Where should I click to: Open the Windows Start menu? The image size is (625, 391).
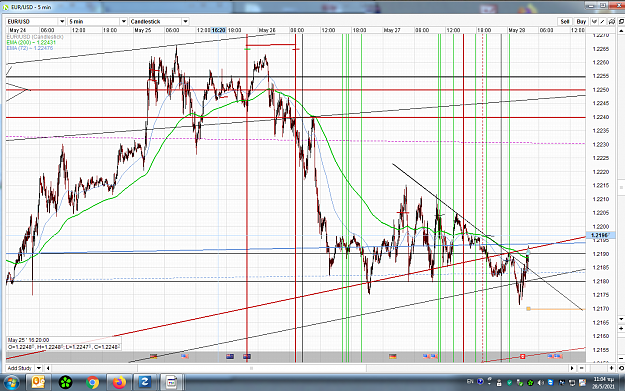(x=11, y=383)
